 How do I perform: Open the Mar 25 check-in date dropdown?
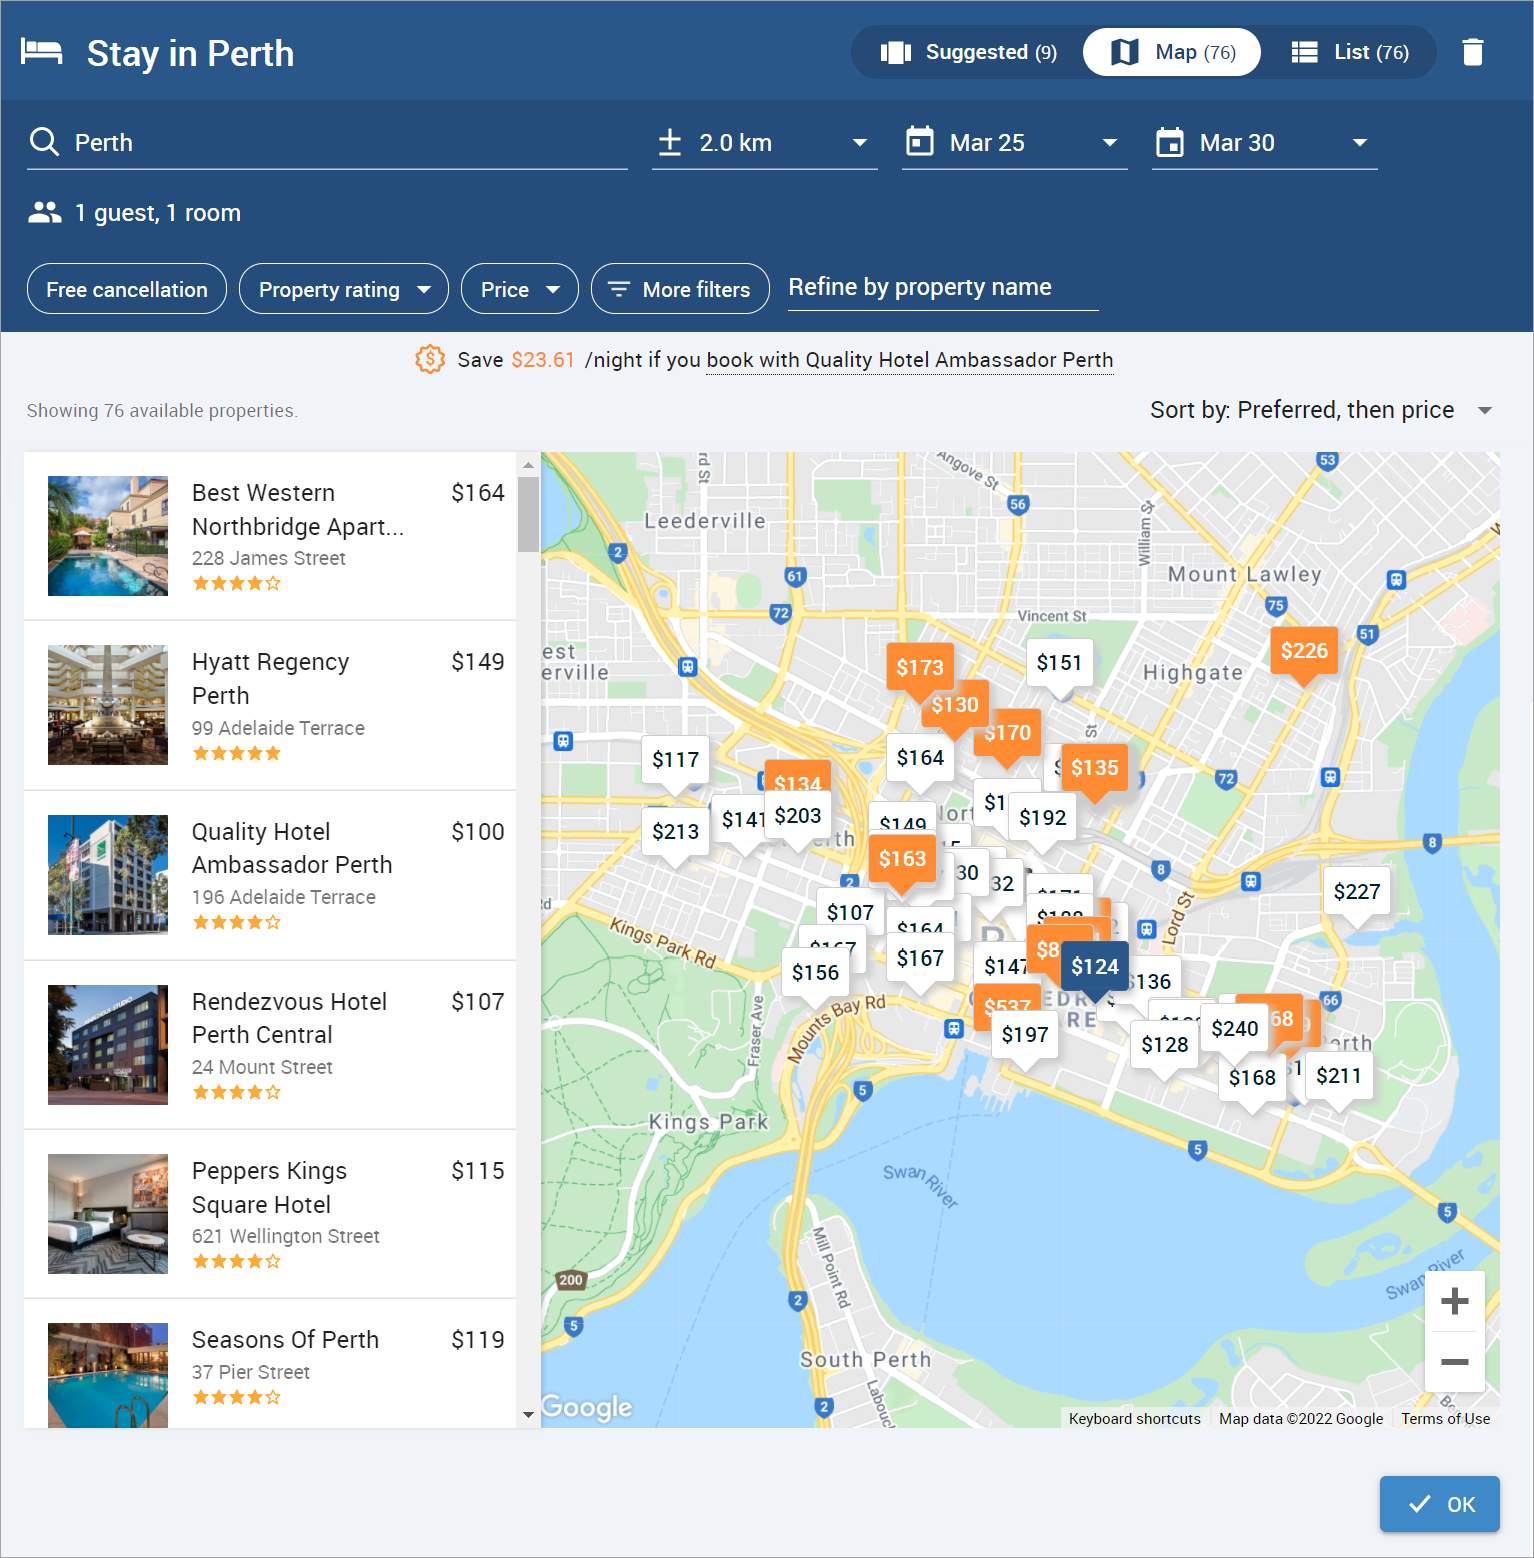click(x=1015, y=143)
